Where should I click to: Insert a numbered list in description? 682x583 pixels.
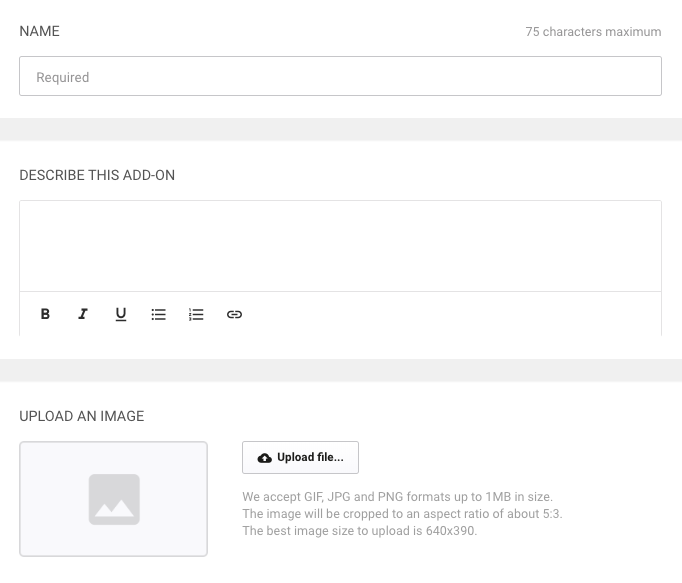[196, 314]
